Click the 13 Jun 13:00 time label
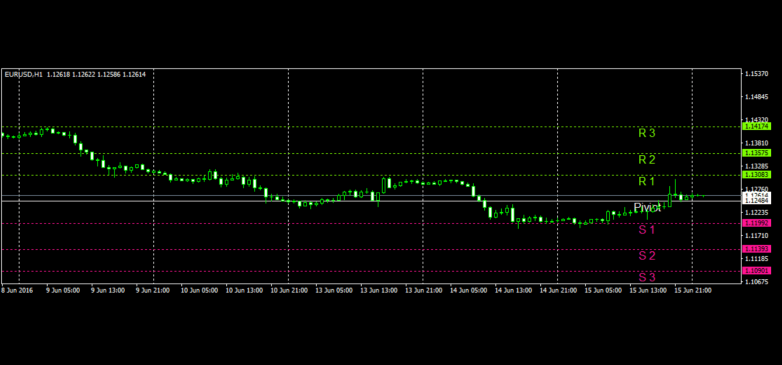The width and height of the screenshot is (782, 365). pos(379,290)
